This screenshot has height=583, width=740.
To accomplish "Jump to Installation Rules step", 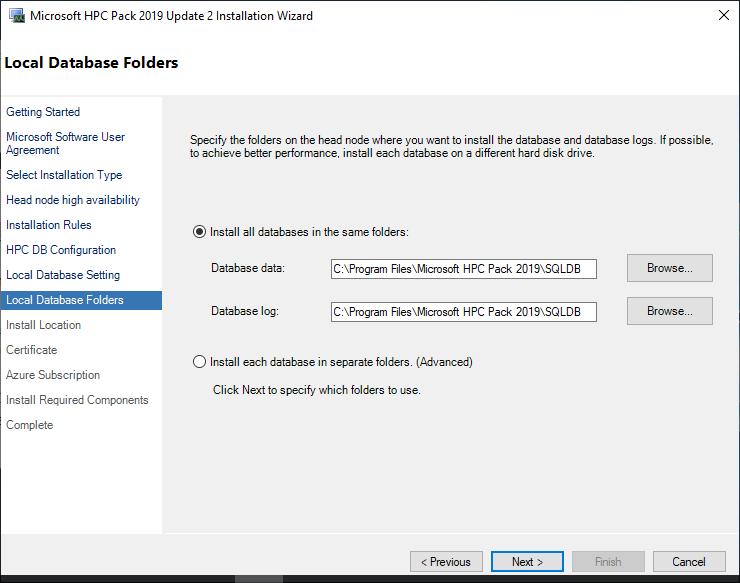I will (x=49, y=225).
